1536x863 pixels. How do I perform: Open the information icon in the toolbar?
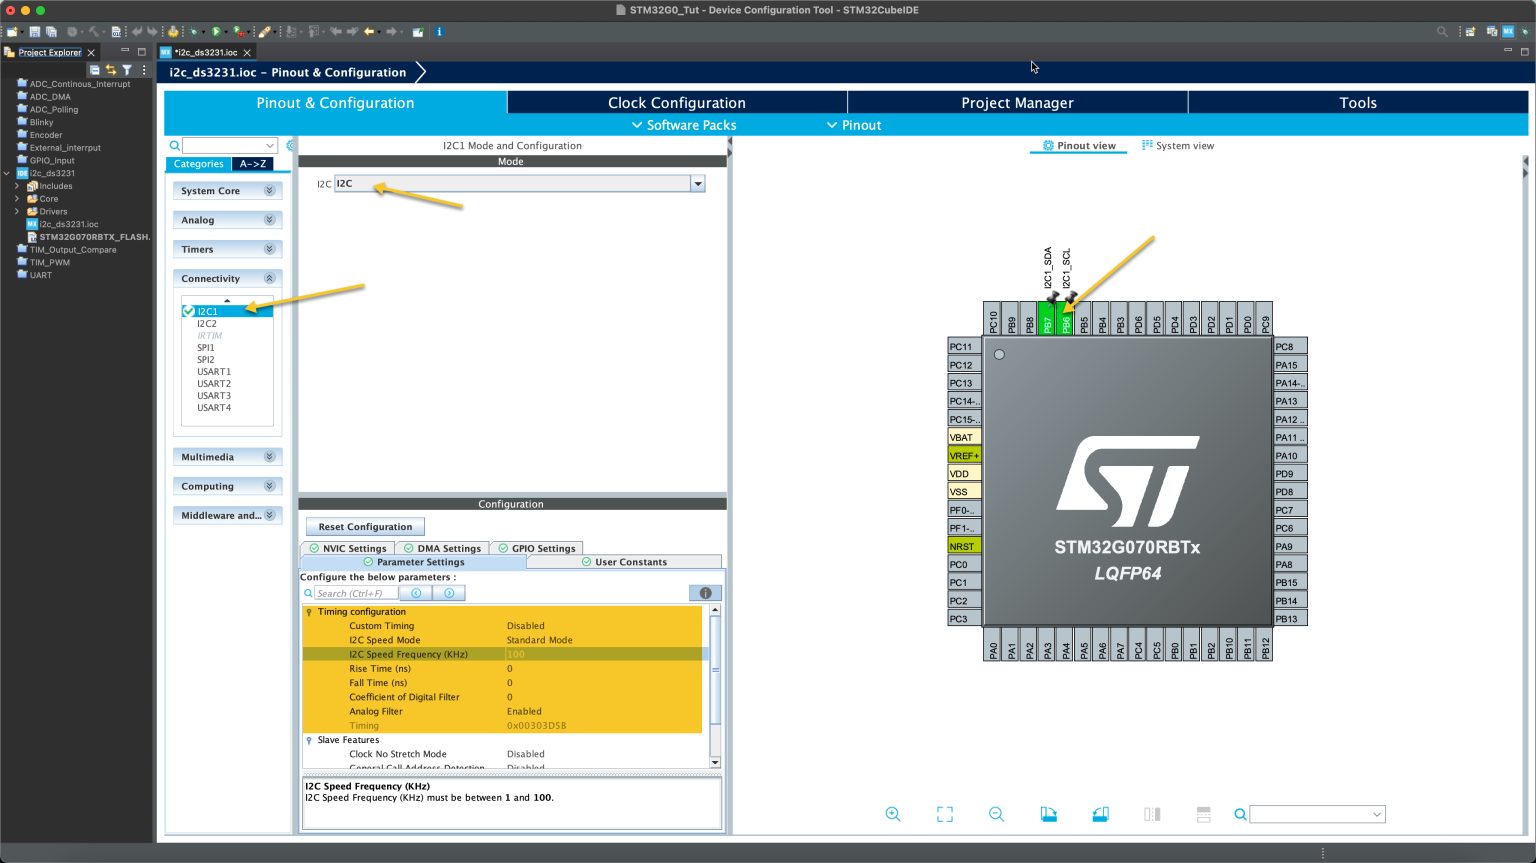(x=438, y=31)
